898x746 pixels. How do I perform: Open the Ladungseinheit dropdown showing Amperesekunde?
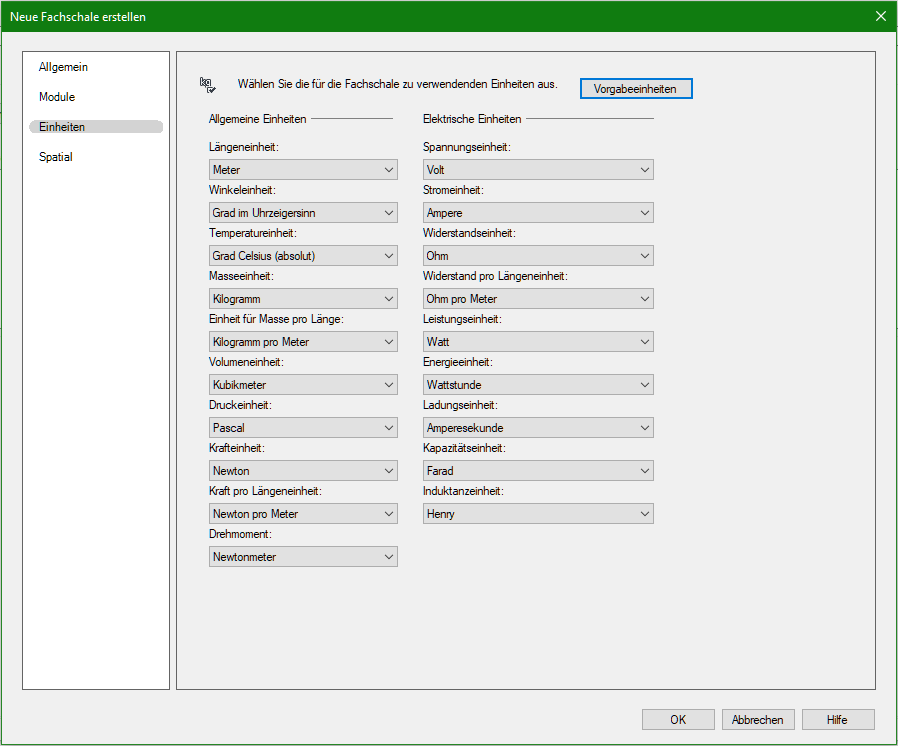tap(538, 427)
